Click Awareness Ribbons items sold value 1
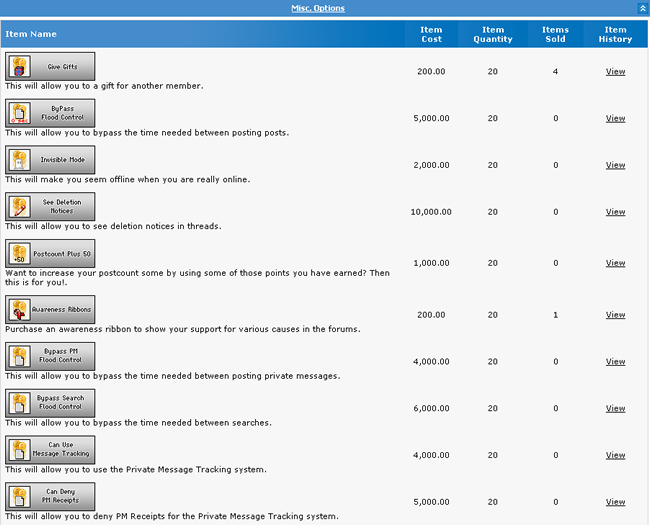This screenshot has height=525, width=650. pos(555,315)
